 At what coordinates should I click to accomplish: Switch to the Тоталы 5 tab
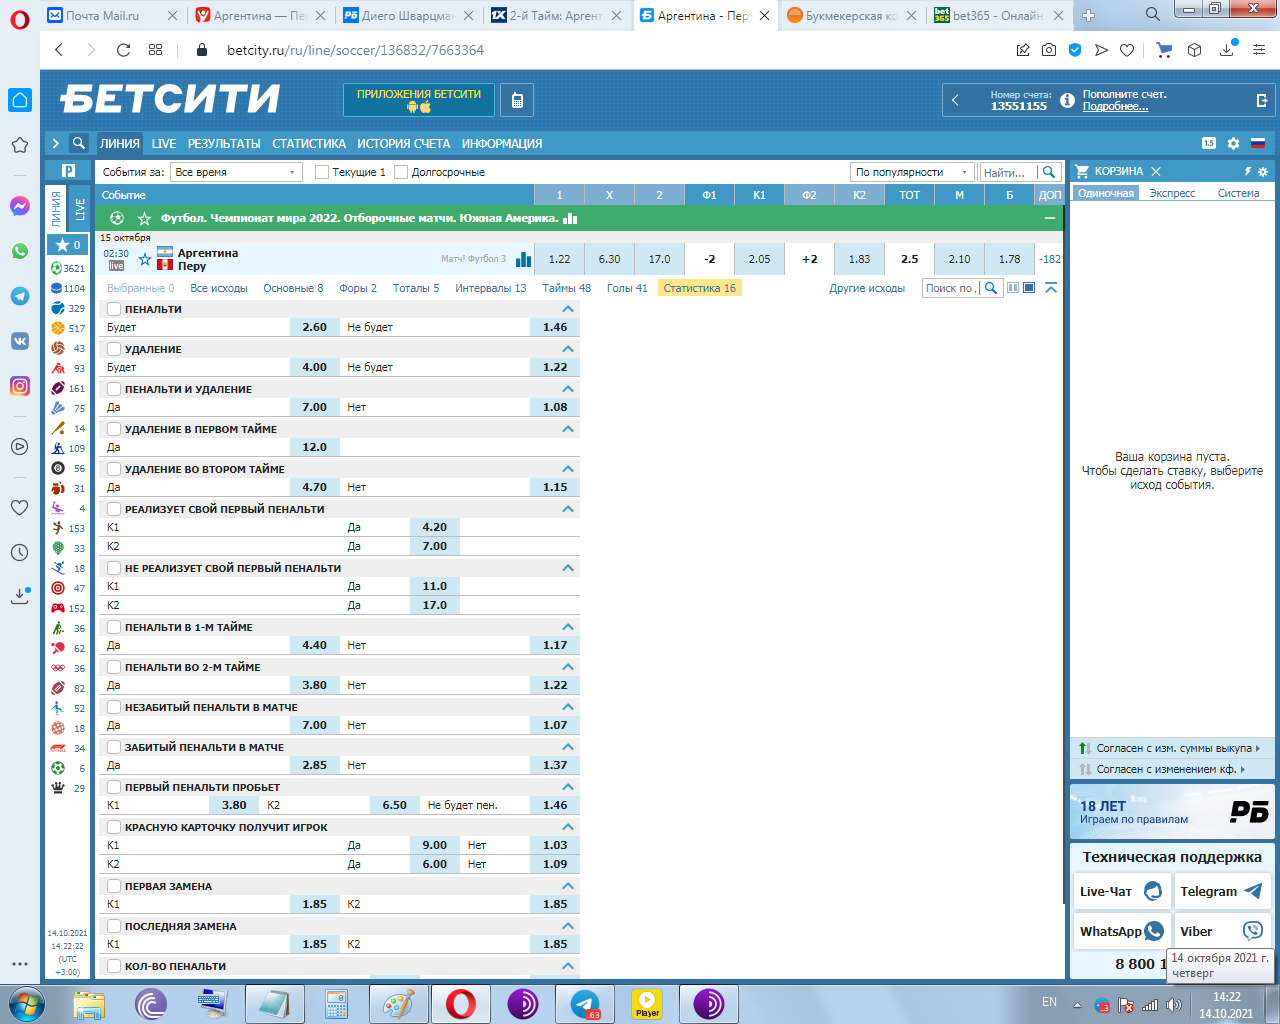[x=415, y=288]
